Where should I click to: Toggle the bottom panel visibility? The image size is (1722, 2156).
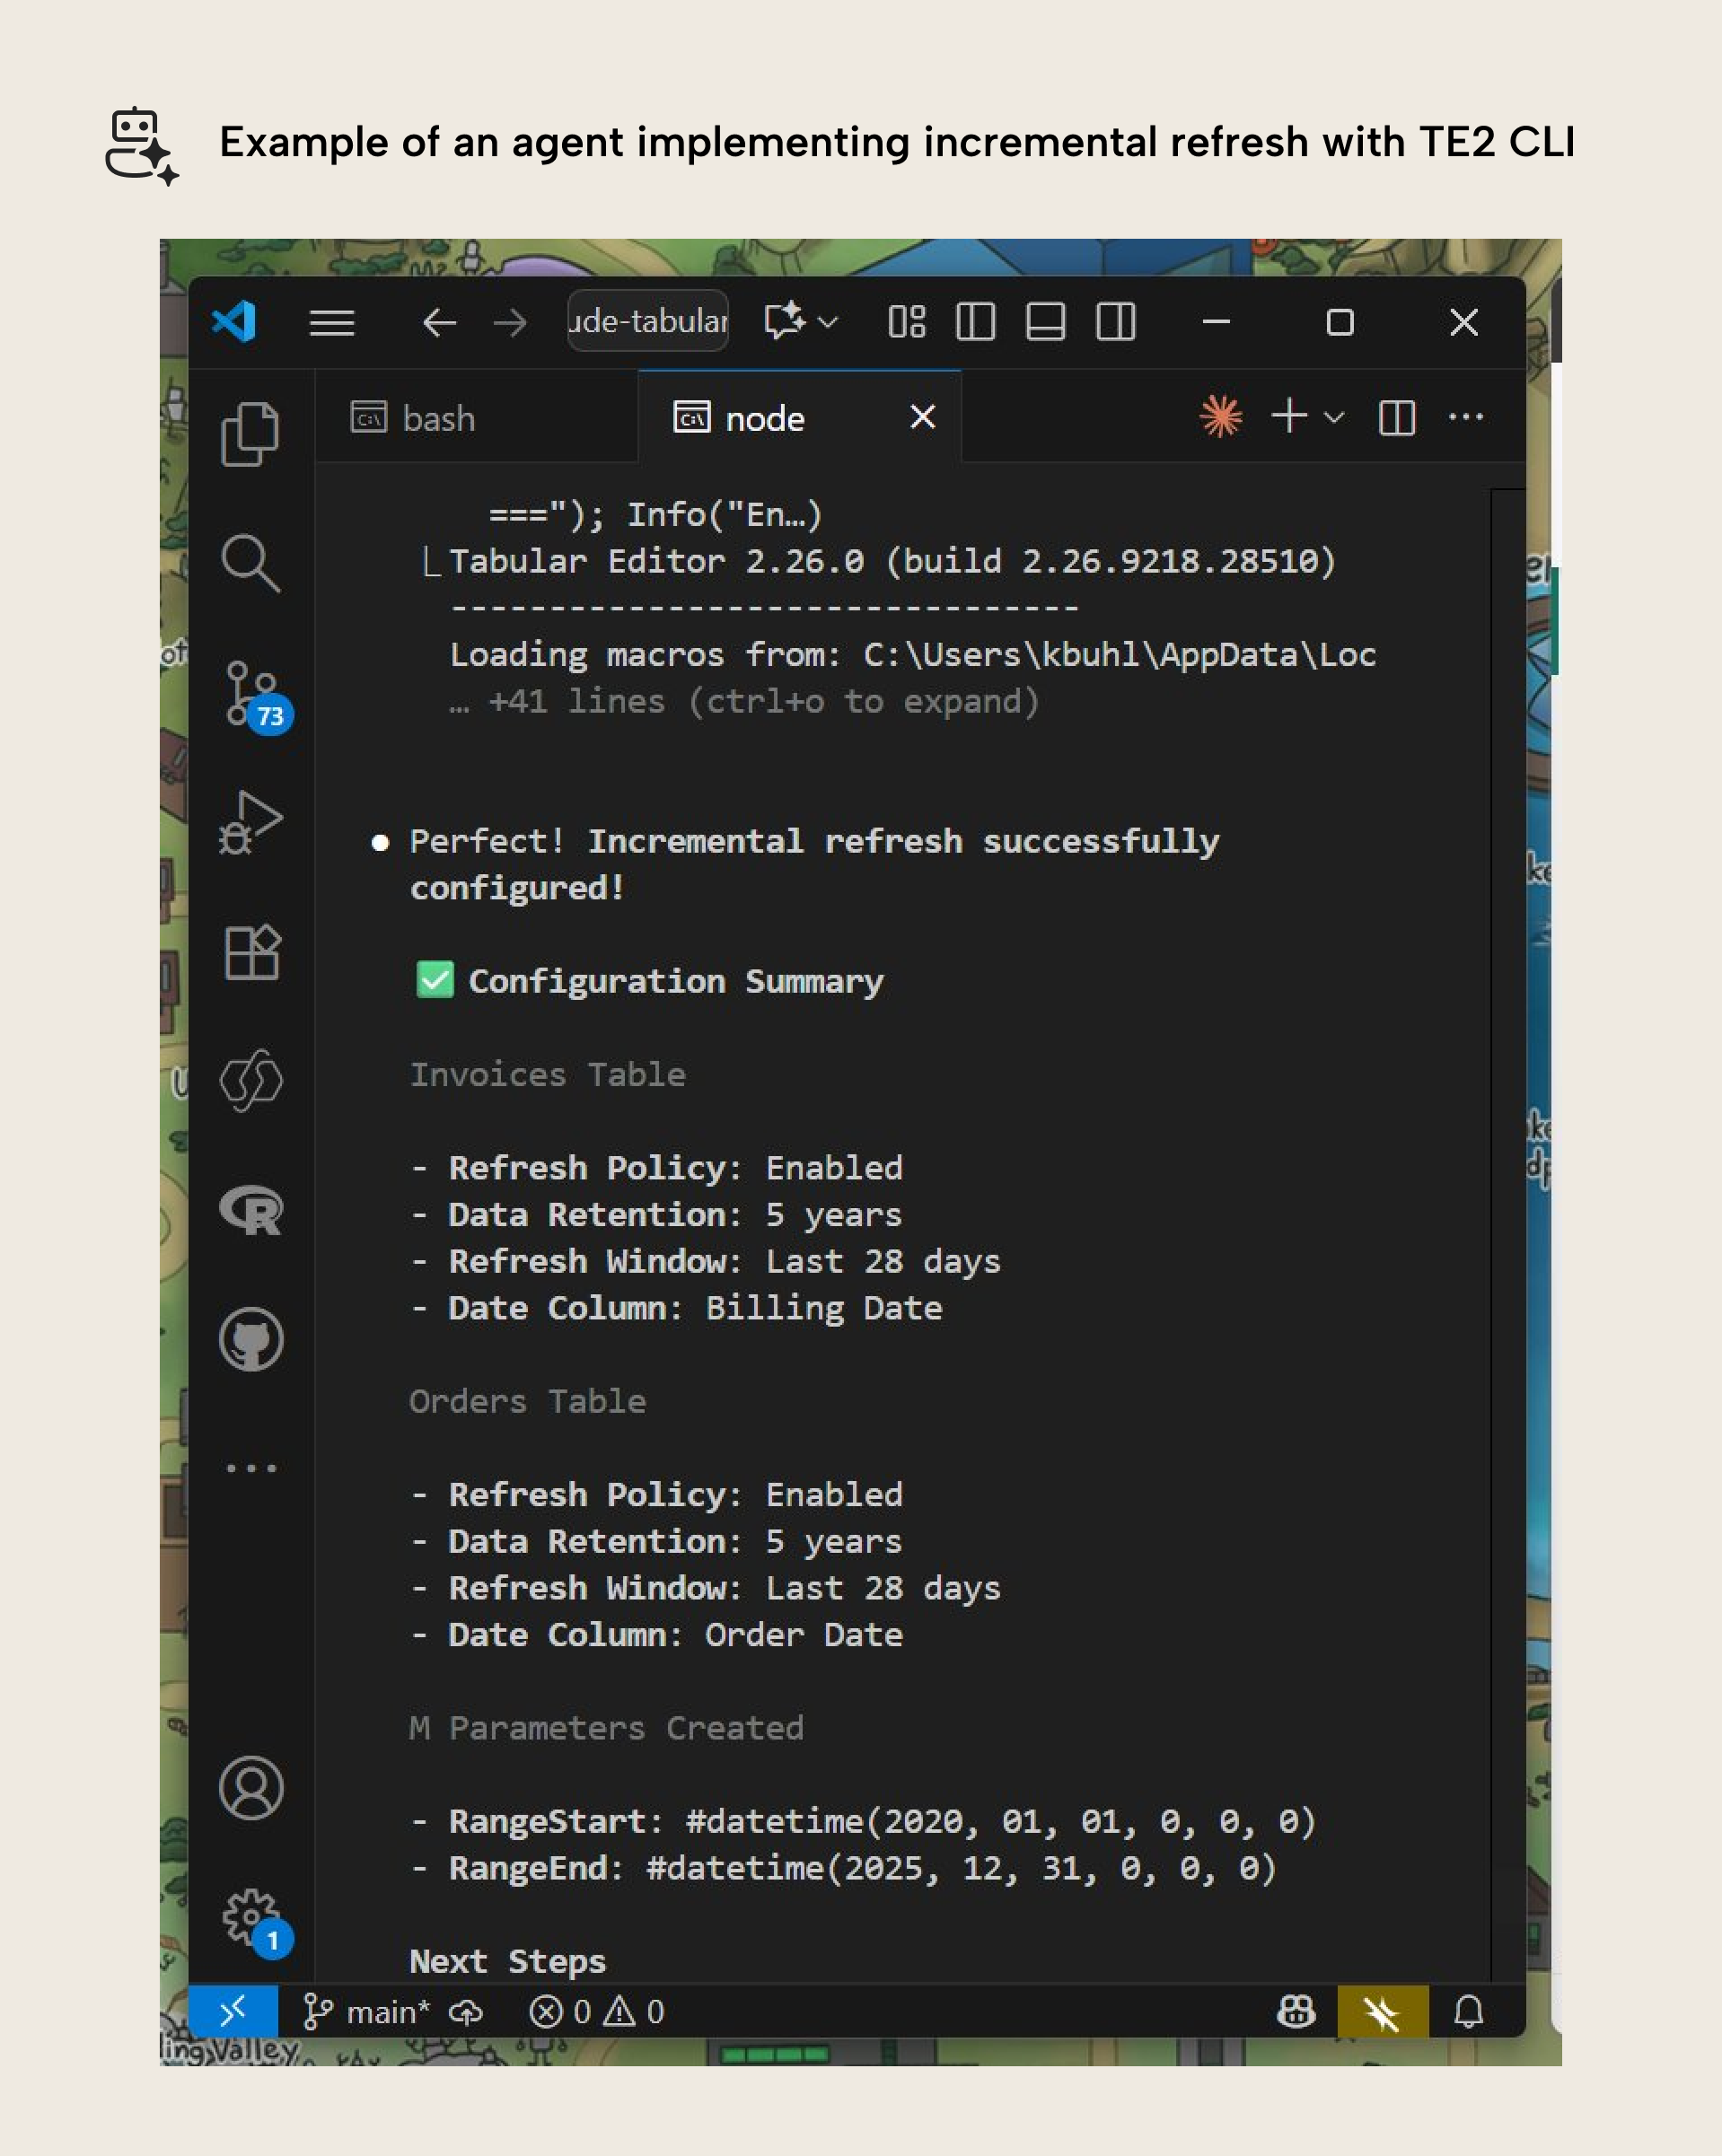[1045, 322]
